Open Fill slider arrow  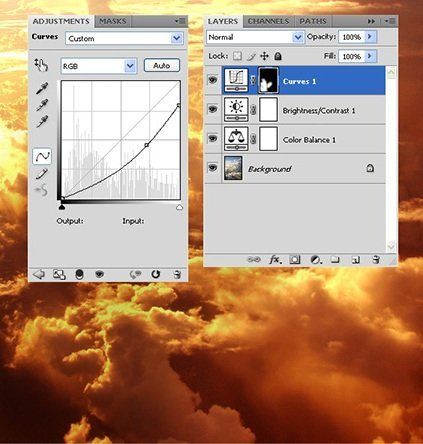coord(370,56)
